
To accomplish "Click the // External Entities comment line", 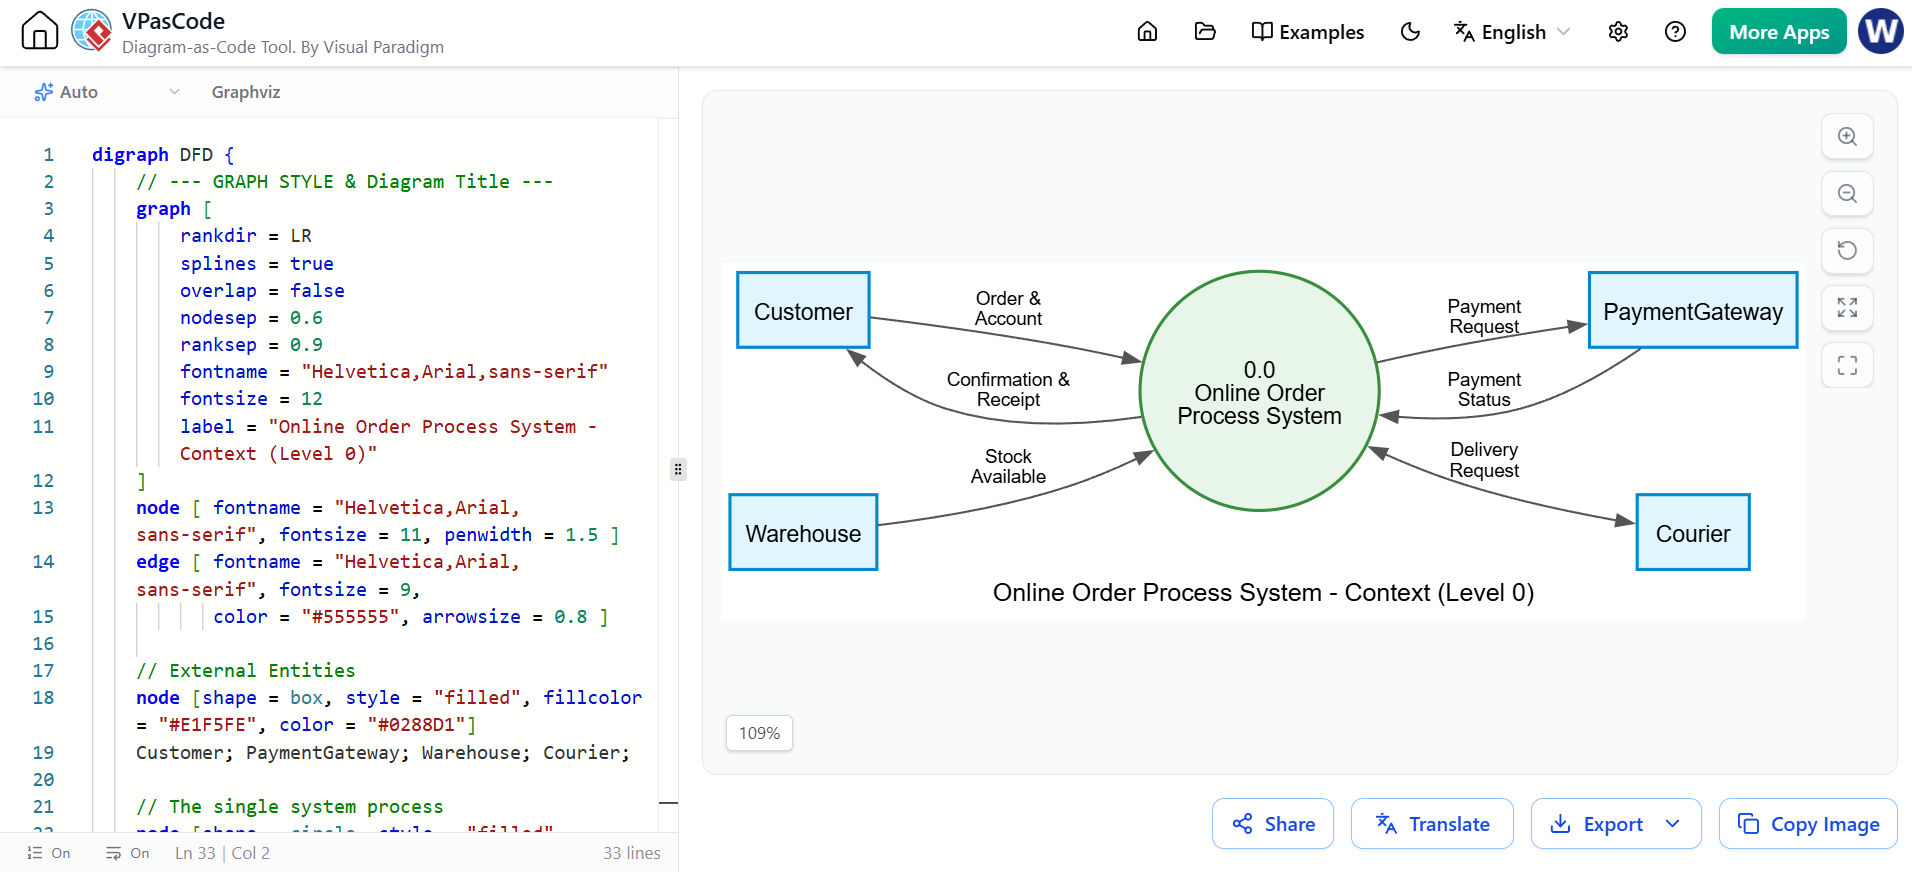I will 246,671.
